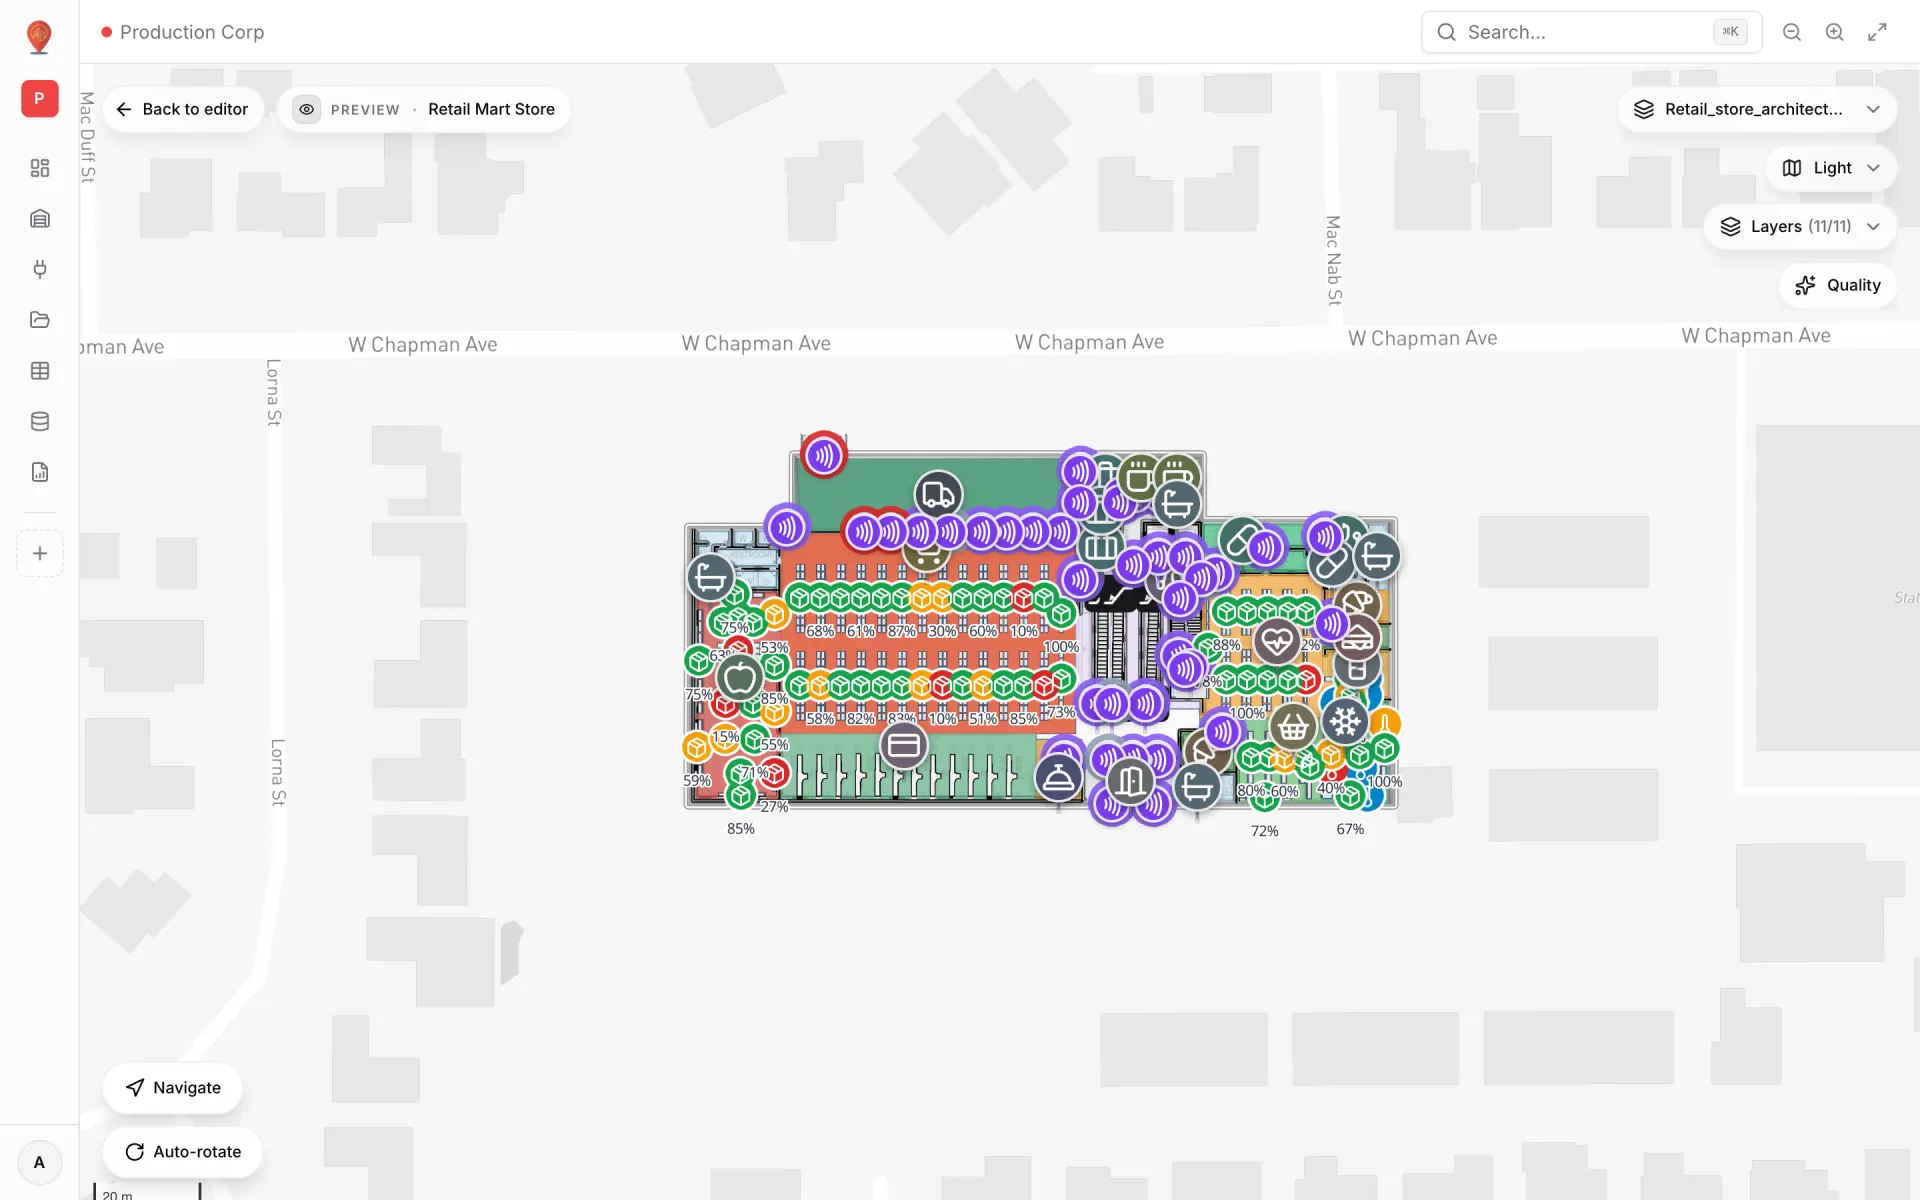Open the table view sidebar item
1920x1200 pixels.
pos(40,371)
